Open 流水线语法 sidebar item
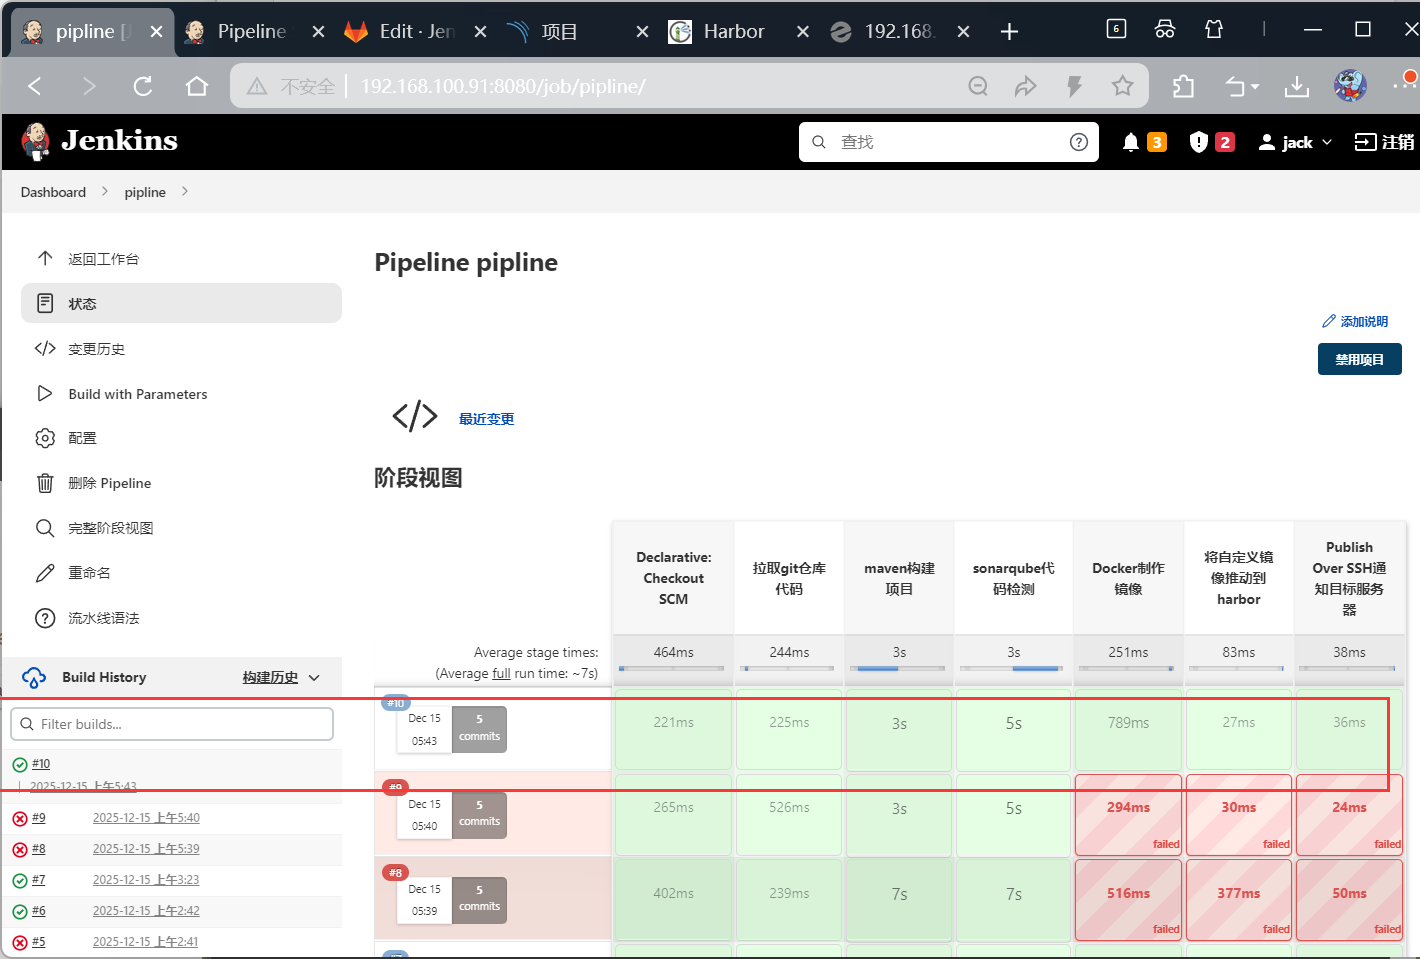This screenshot has height=959, width=1420. click(x=181, y=618)
